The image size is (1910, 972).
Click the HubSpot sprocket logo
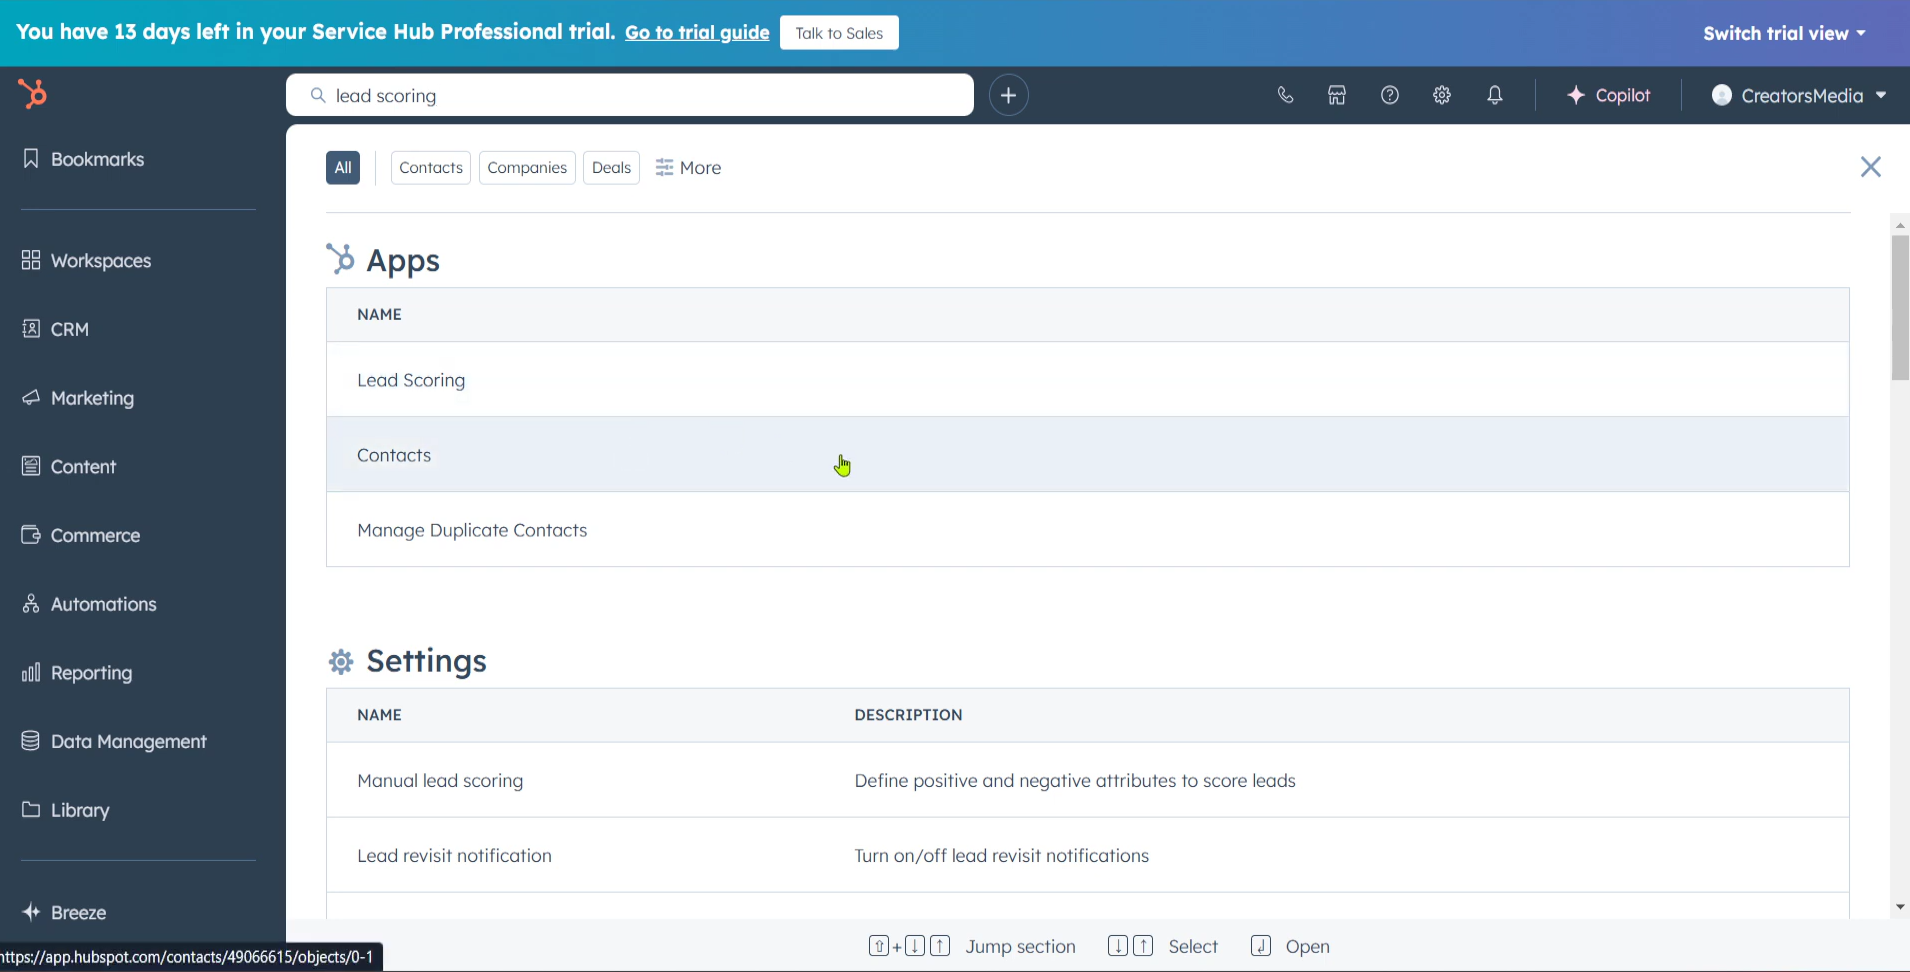pyautogui.click(x=32, y=94)
